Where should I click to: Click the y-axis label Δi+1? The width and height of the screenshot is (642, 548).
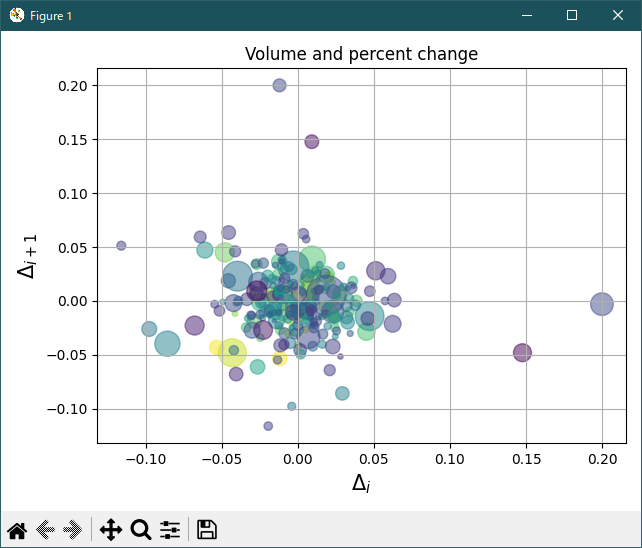click(27, 256)
